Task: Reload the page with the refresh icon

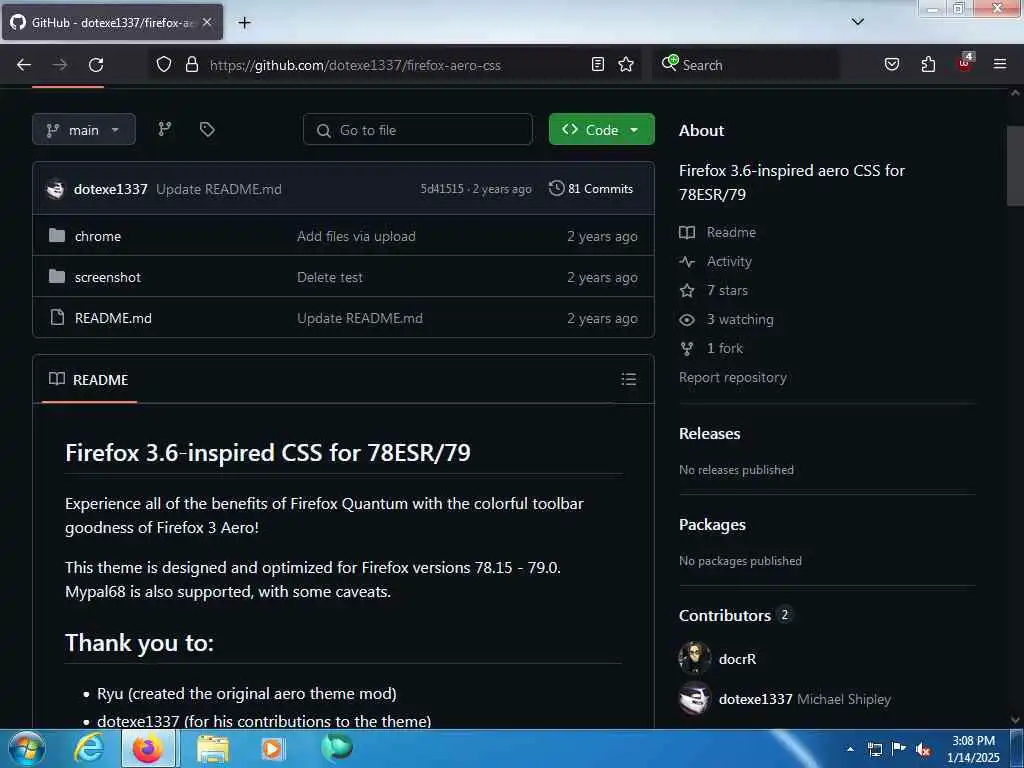Action: coord(96,65)
